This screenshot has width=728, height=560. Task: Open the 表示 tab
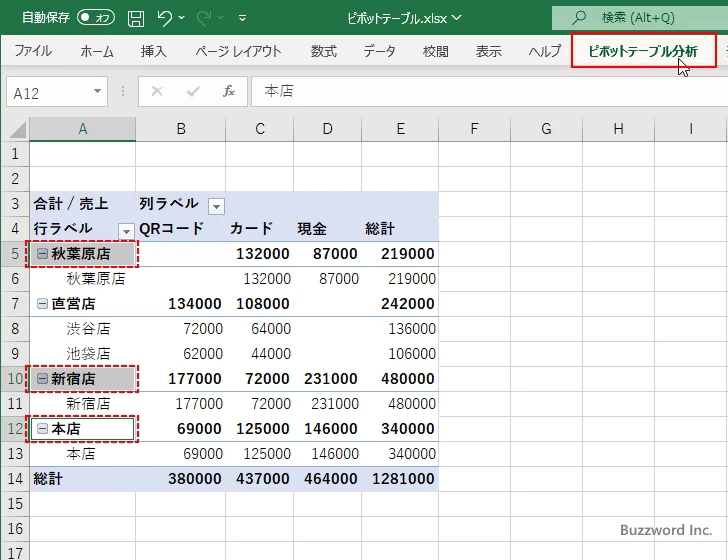coord(488,51)
